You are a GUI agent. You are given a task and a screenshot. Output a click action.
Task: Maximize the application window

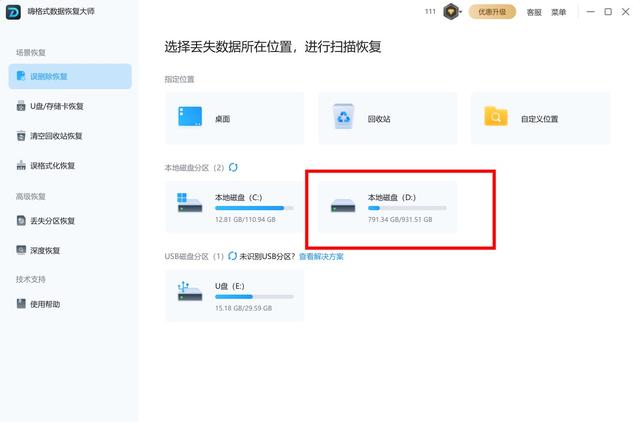click(608, 12)
